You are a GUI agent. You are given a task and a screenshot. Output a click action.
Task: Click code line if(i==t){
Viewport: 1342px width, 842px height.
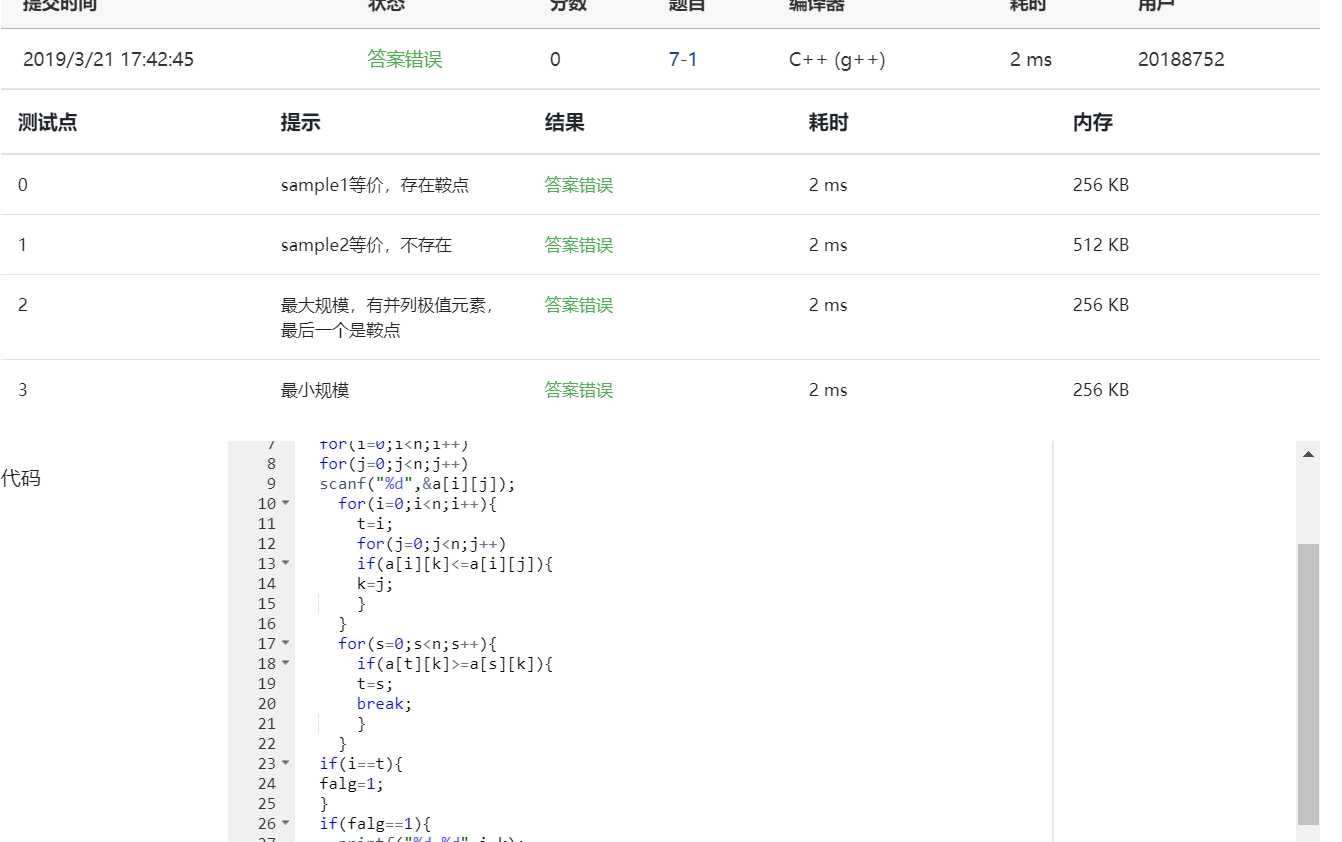(360, 763)
